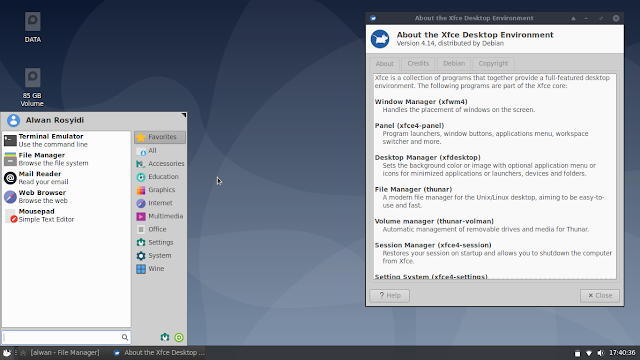Select the Multimedia category
Viewport: 640px width, 360px height.
(160, 216)
